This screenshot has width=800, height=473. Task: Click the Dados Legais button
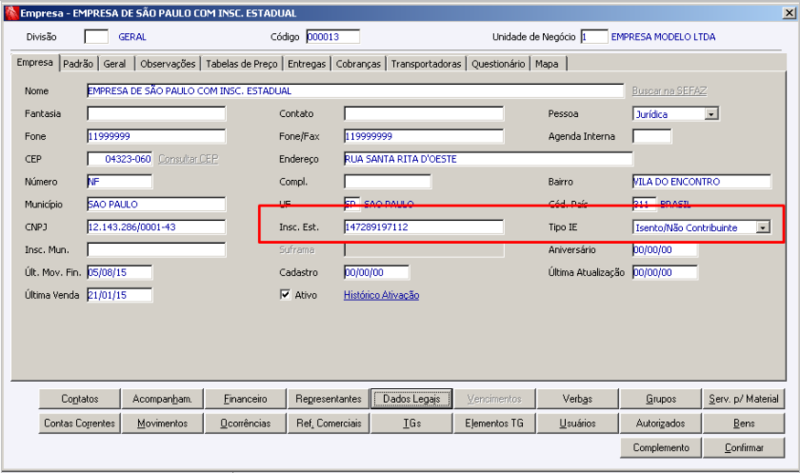(x=412, y=399)
